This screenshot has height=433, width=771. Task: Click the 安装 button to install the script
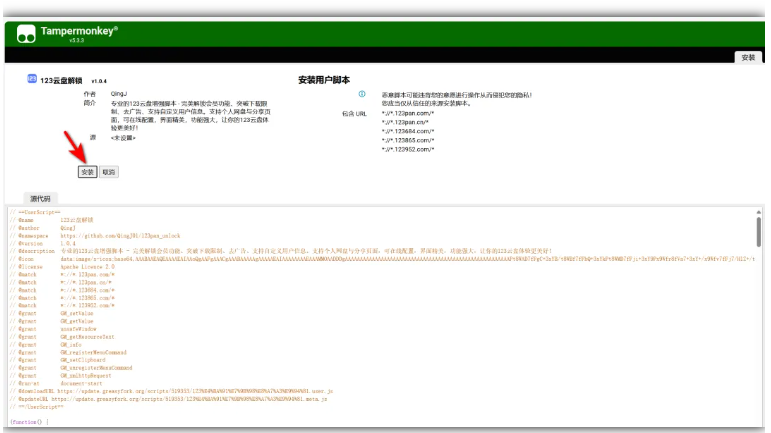pyautogui.click(x=88, y=172)
